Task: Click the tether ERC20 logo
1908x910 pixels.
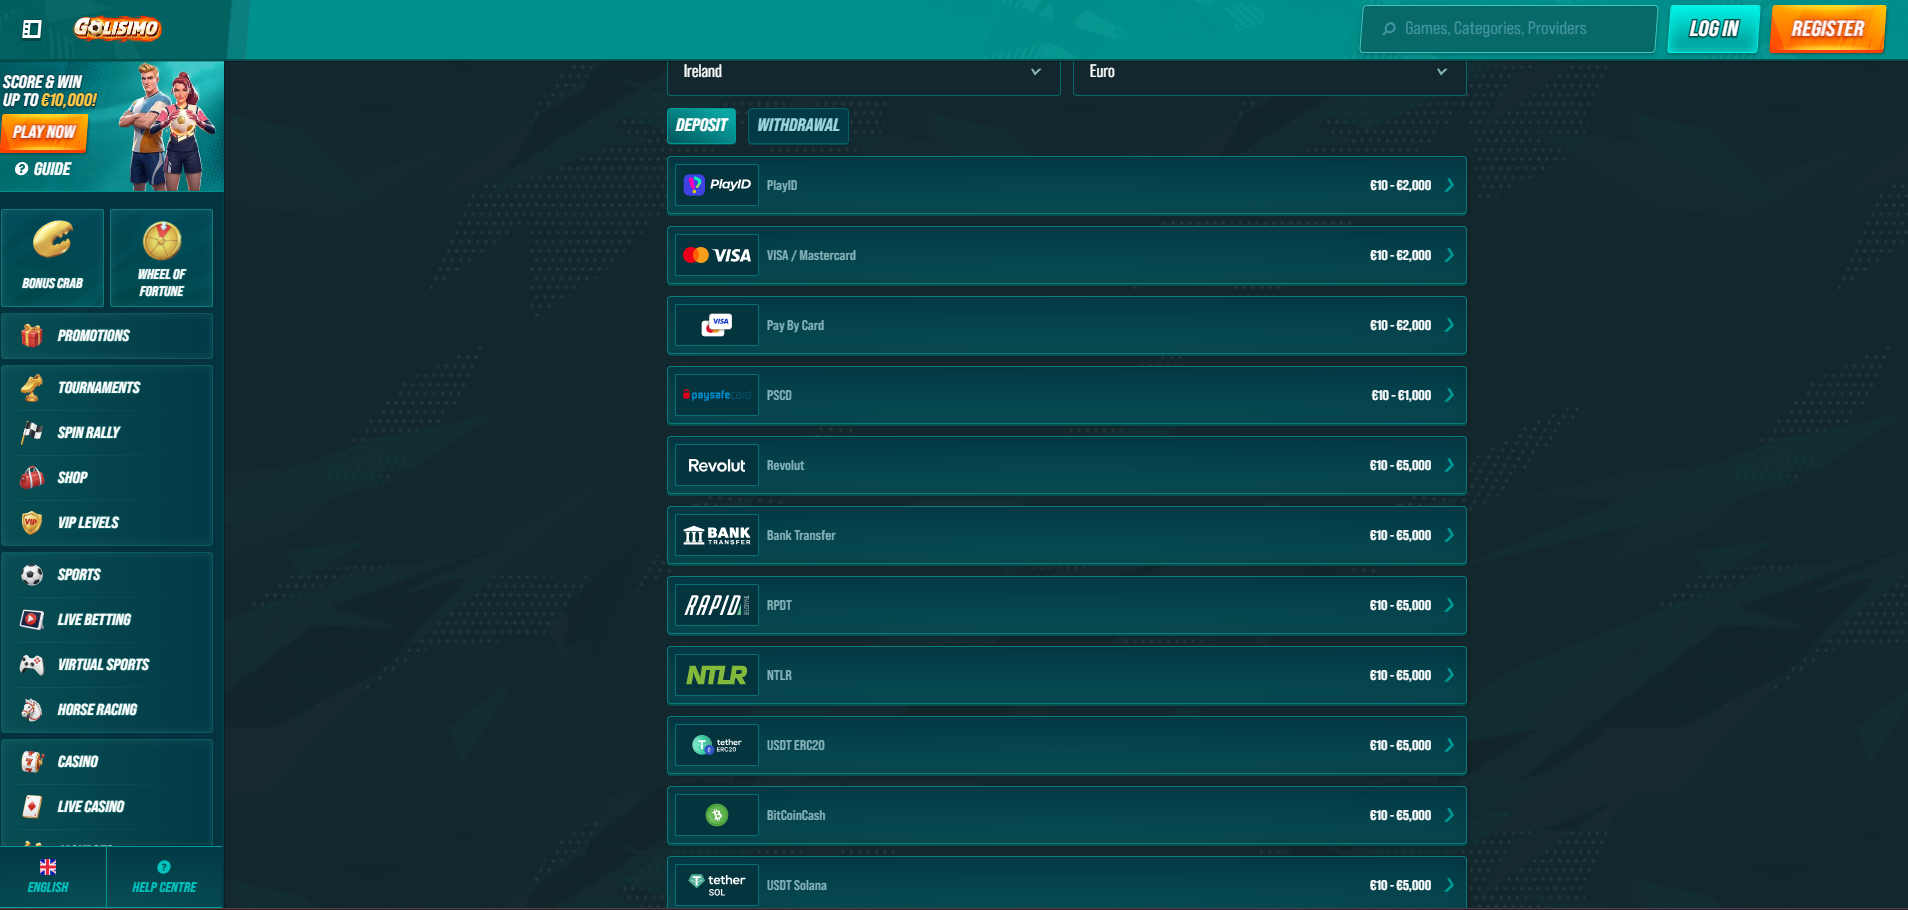Action: pos(717,745)
